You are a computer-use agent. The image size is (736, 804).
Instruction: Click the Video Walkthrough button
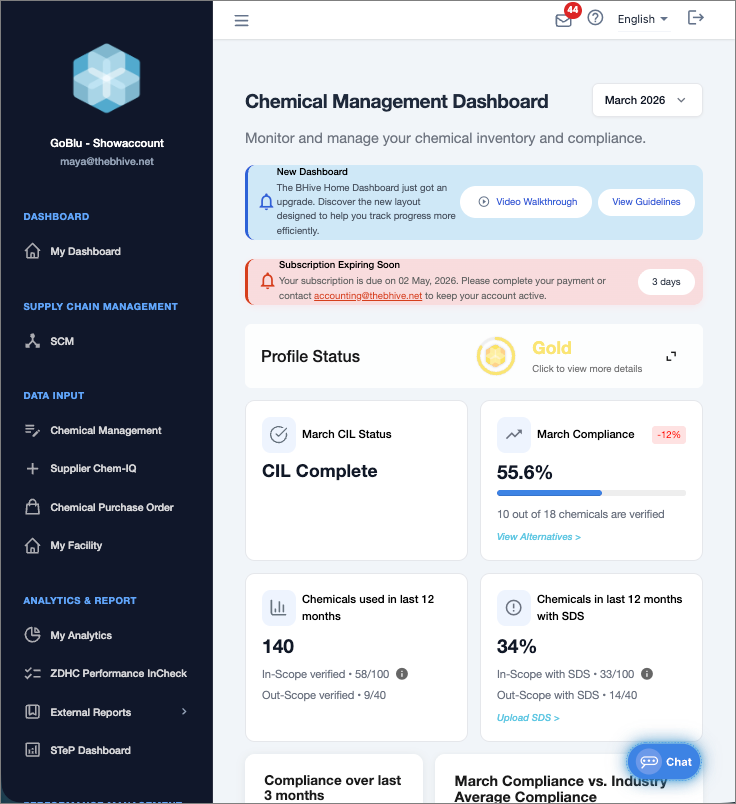tap(526, 202)
